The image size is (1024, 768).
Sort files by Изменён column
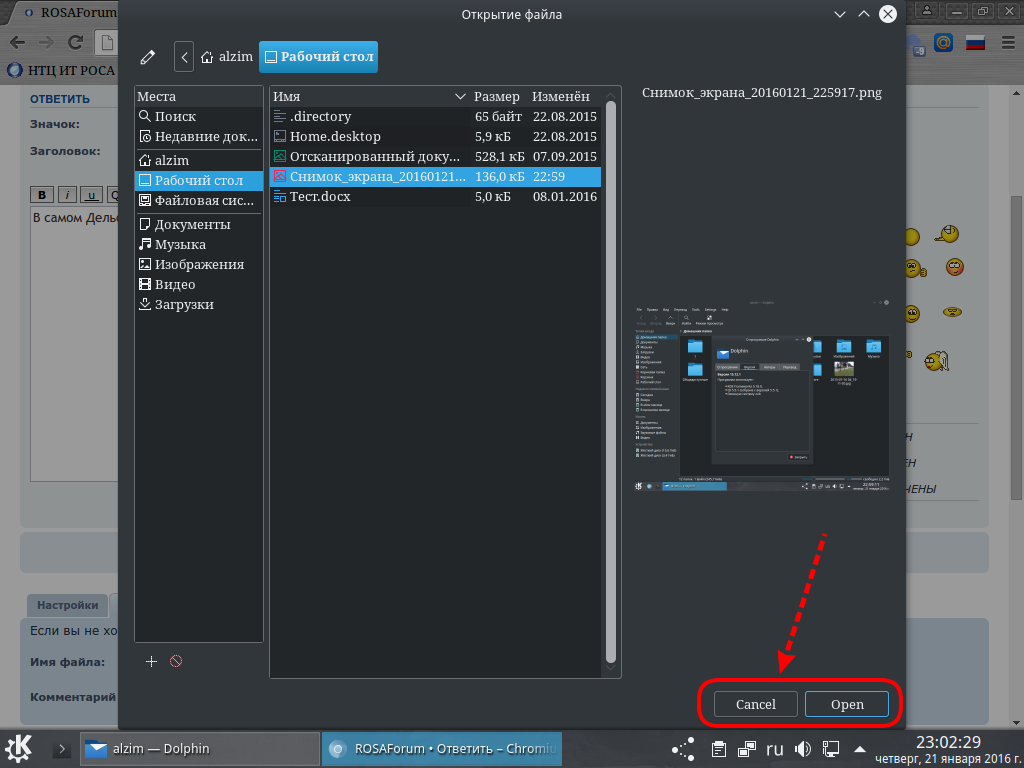point(561,97)
